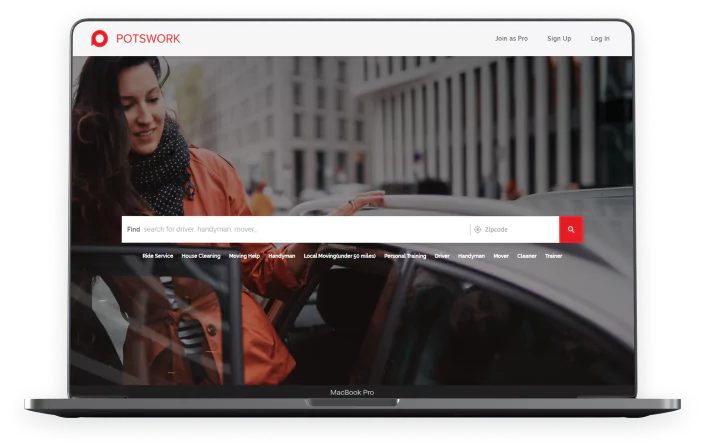Screen dimensions: 705x448
Task: Click the POTSWORK brand name text
Action: pos(147,39)
